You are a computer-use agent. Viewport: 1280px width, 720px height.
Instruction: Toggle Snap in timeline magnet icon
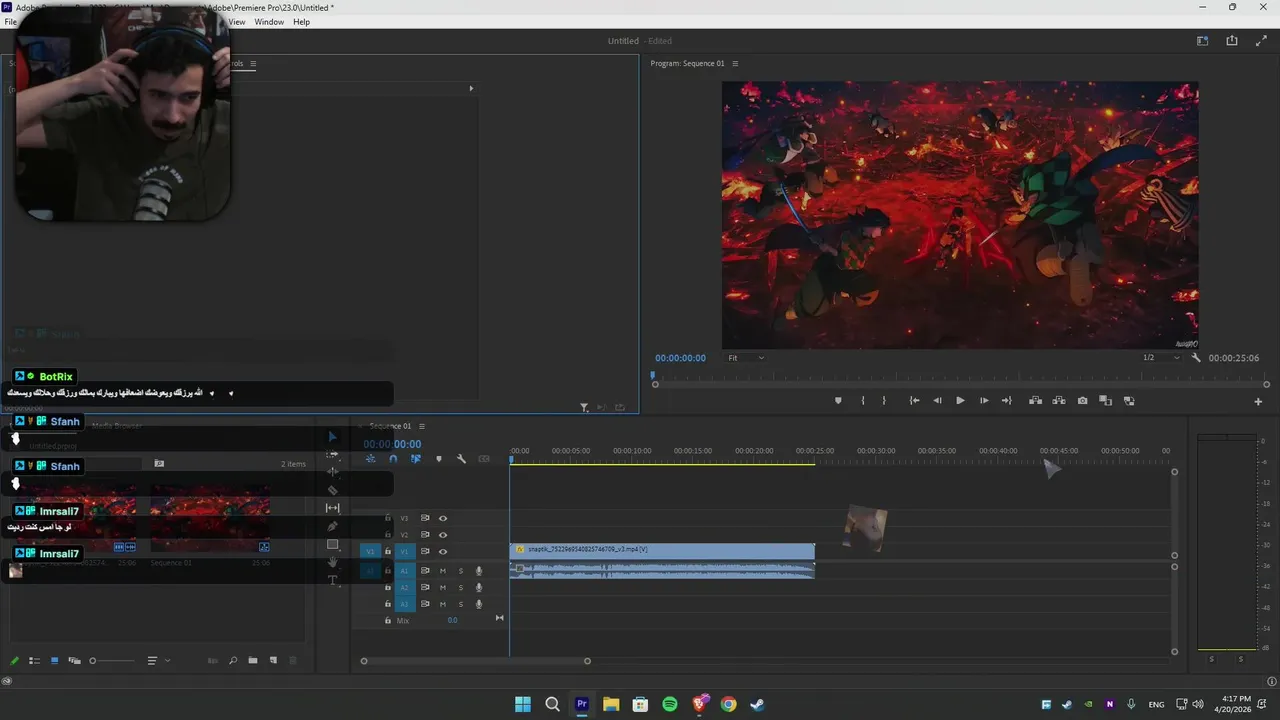393,459
